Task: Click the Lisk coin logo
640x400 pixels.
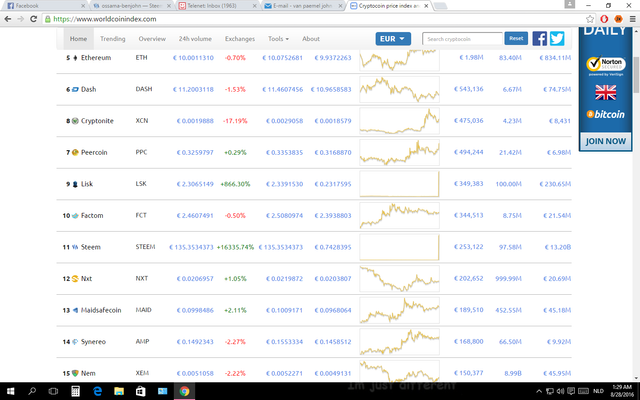Action: (x=75, y=184)
